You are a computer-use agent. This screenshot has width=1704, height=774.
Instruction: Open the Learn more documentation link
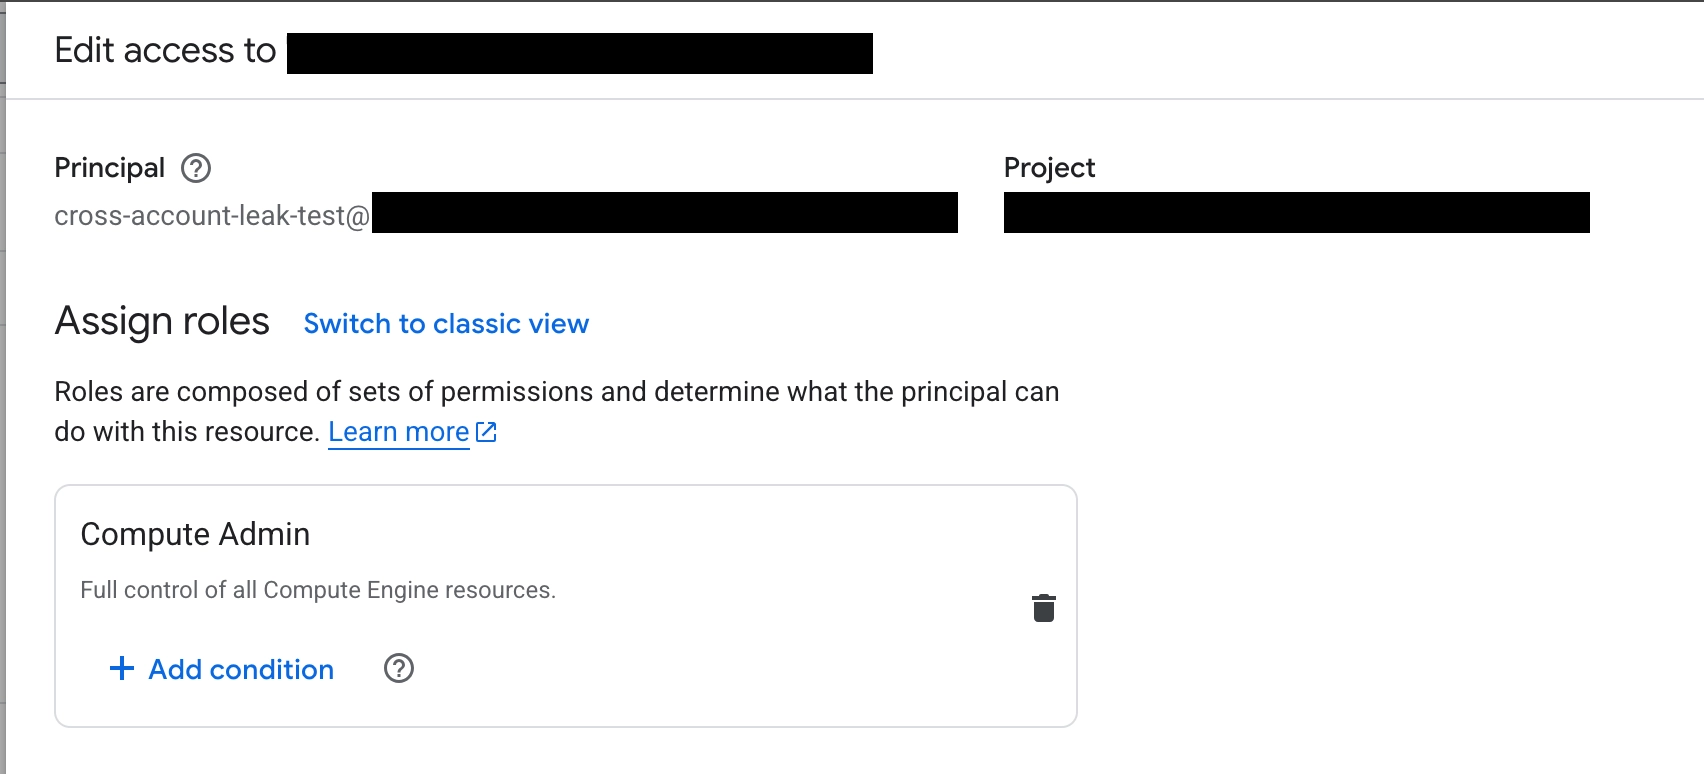click(x=399, y=431)
